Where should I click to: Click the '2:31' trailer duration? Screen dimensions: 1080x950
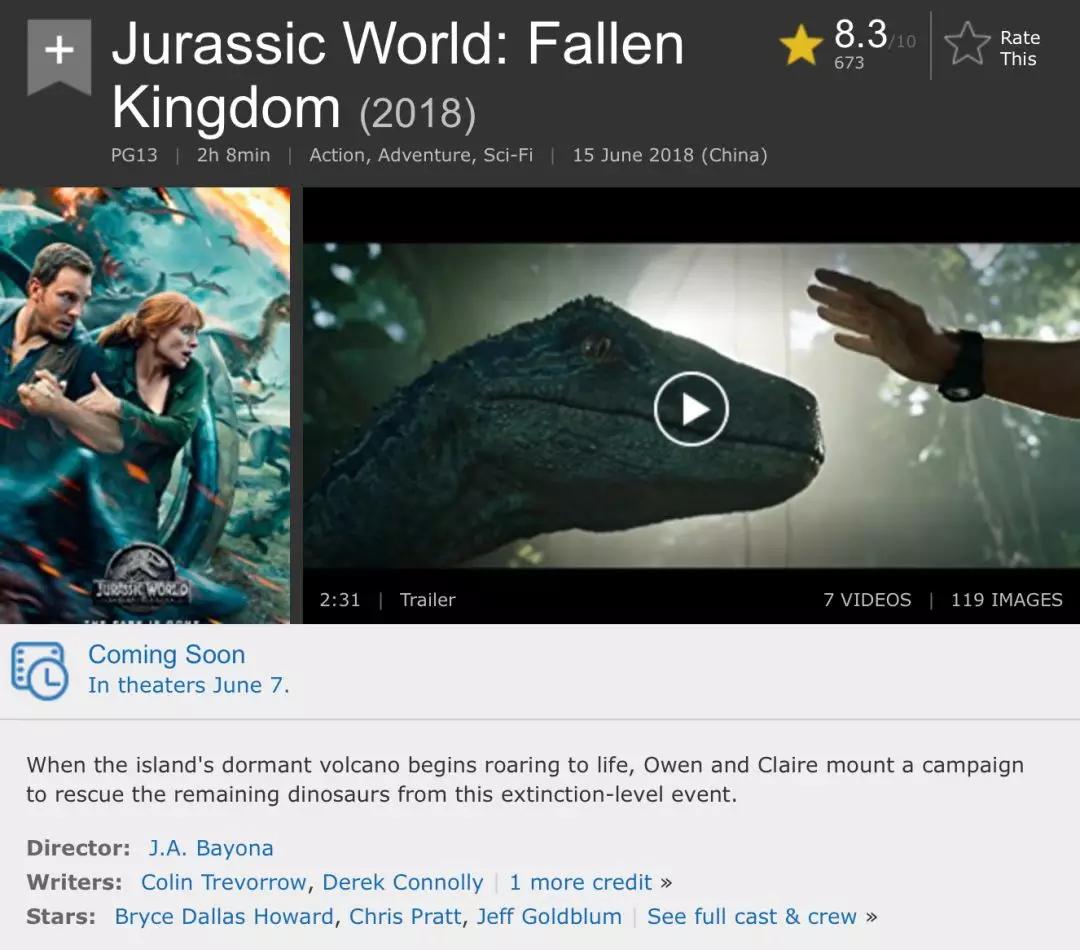click(x=340, y=600)
